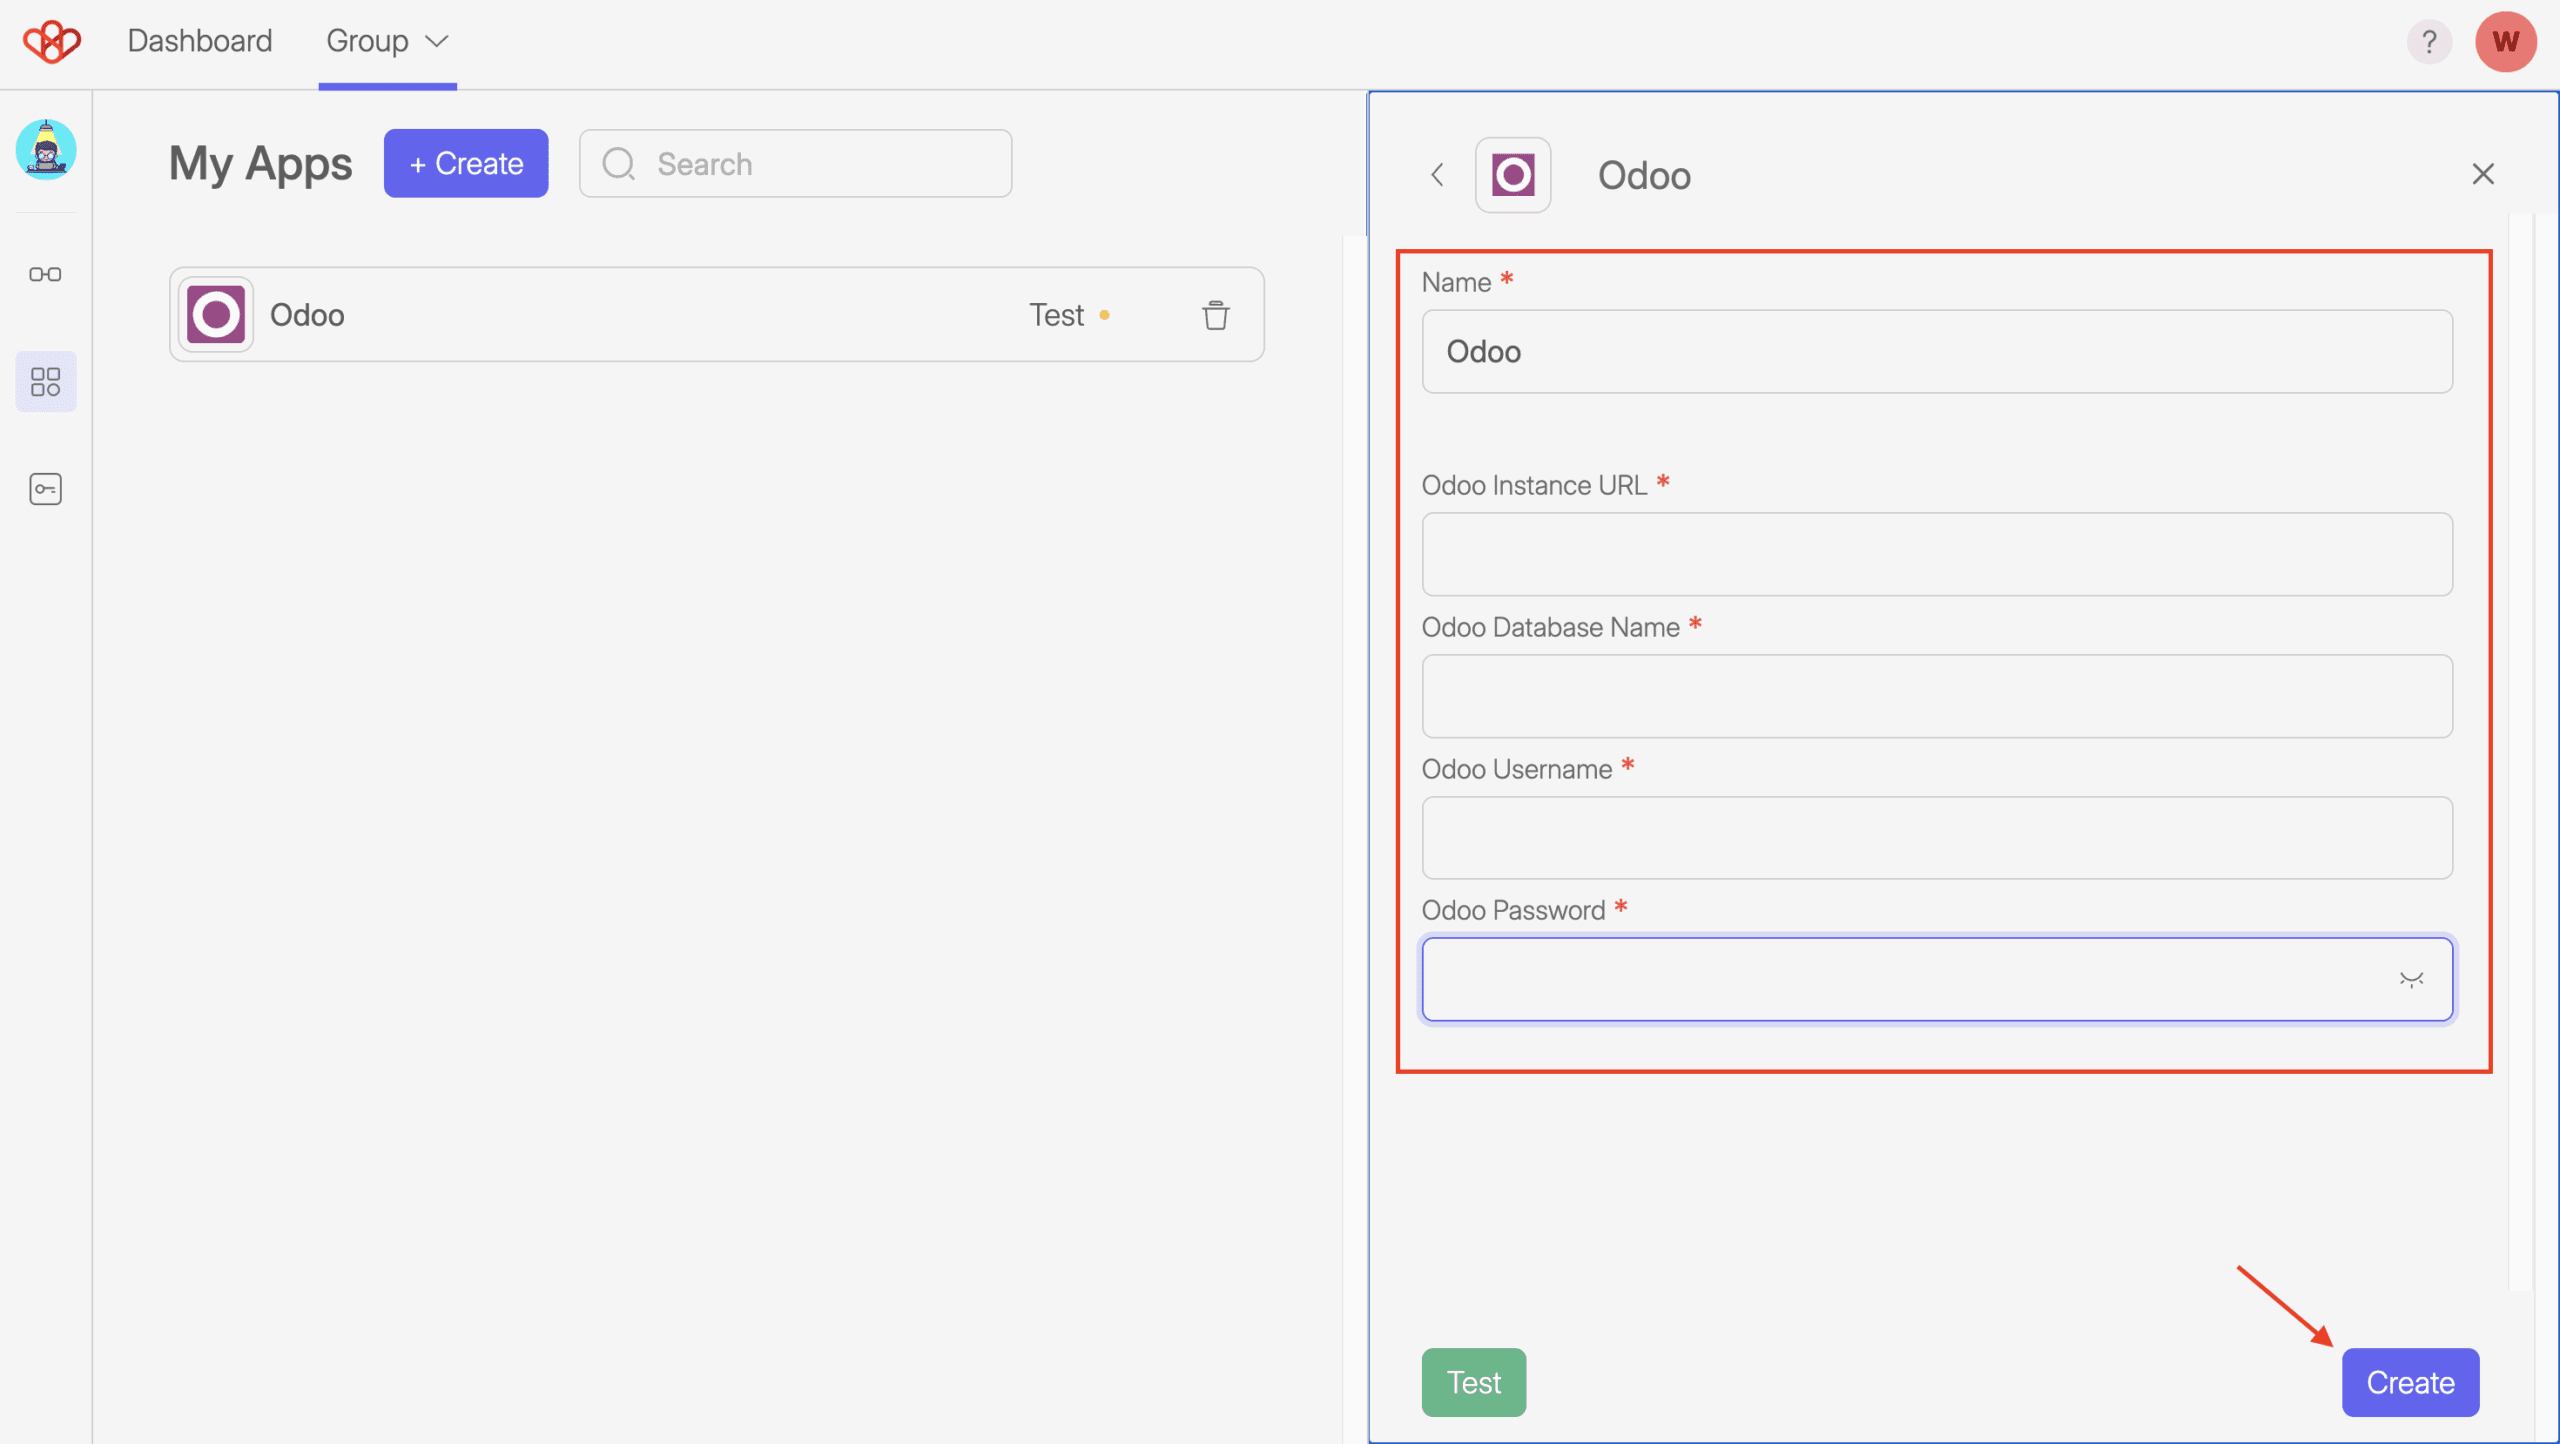The width and height of the screenshot is (2560, 1444).
Task: Open the My Apps grid icon in sidebar
Action: point(46,381)
